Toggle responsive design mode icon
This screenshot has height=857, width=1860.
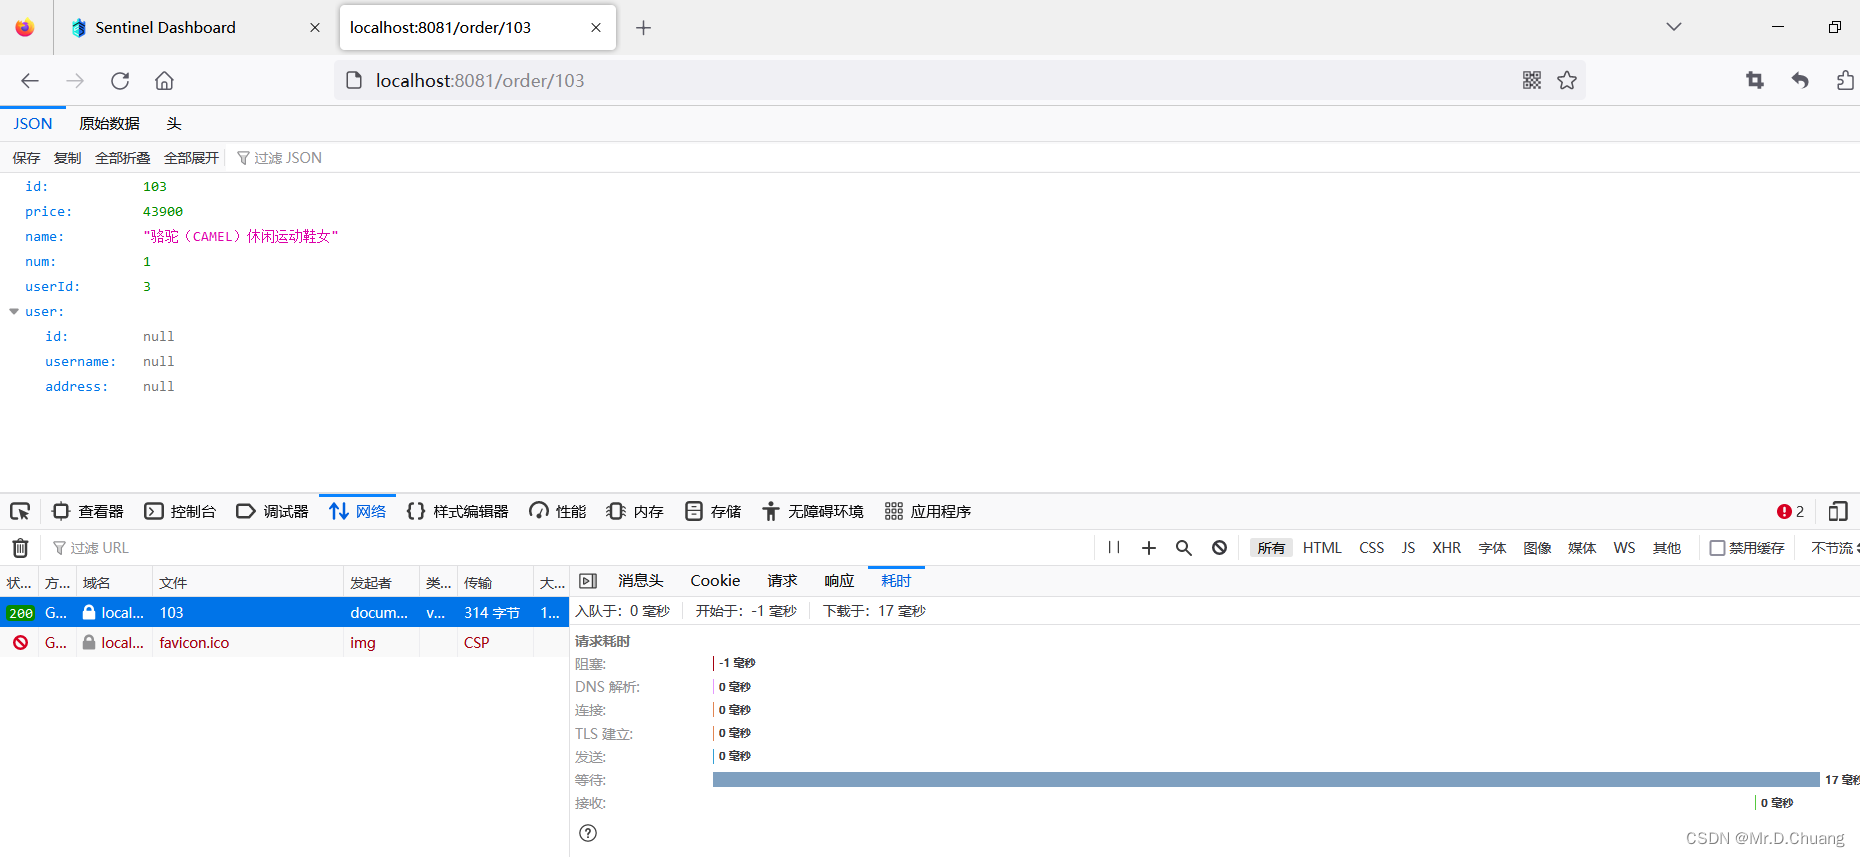click(x=1838, y=512)
